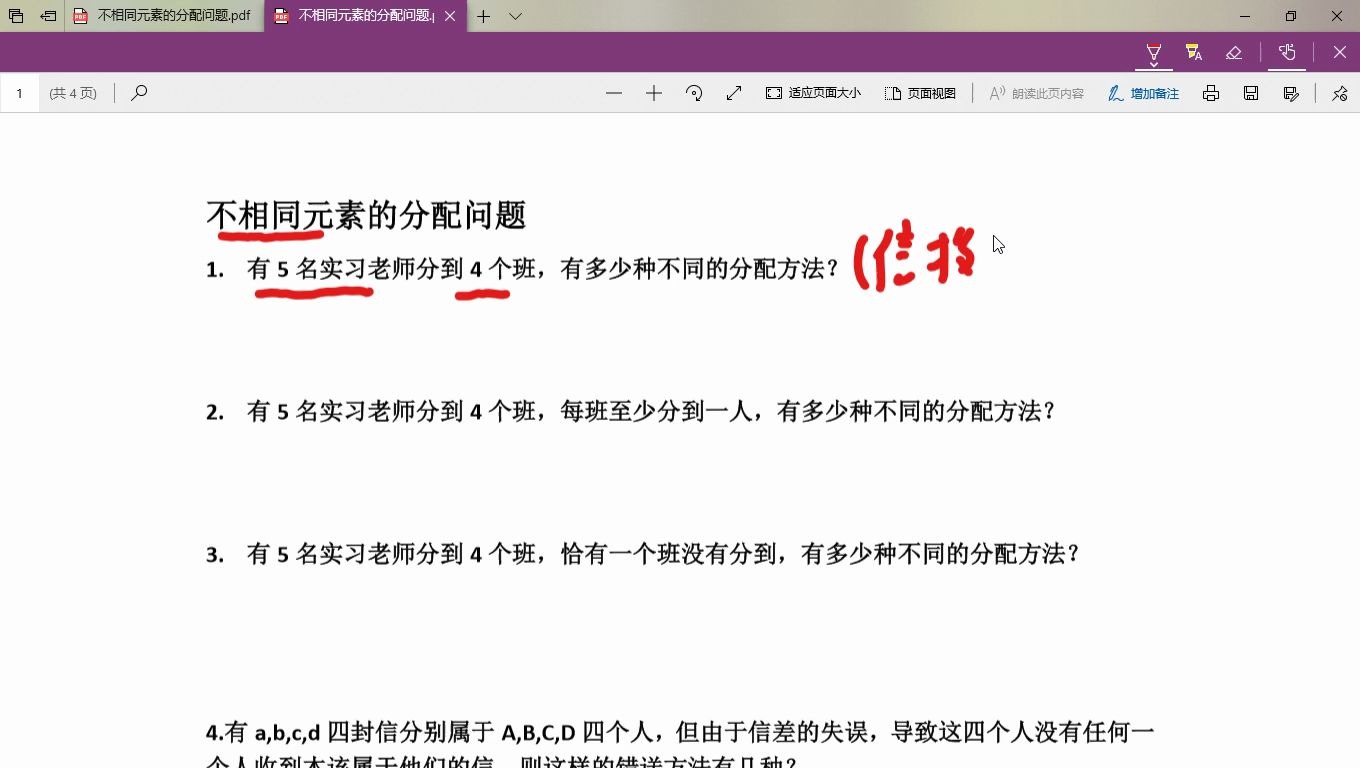Click the (共 4 页) page count text
Screen dimensions: 1360x768
tap(73, 93)
